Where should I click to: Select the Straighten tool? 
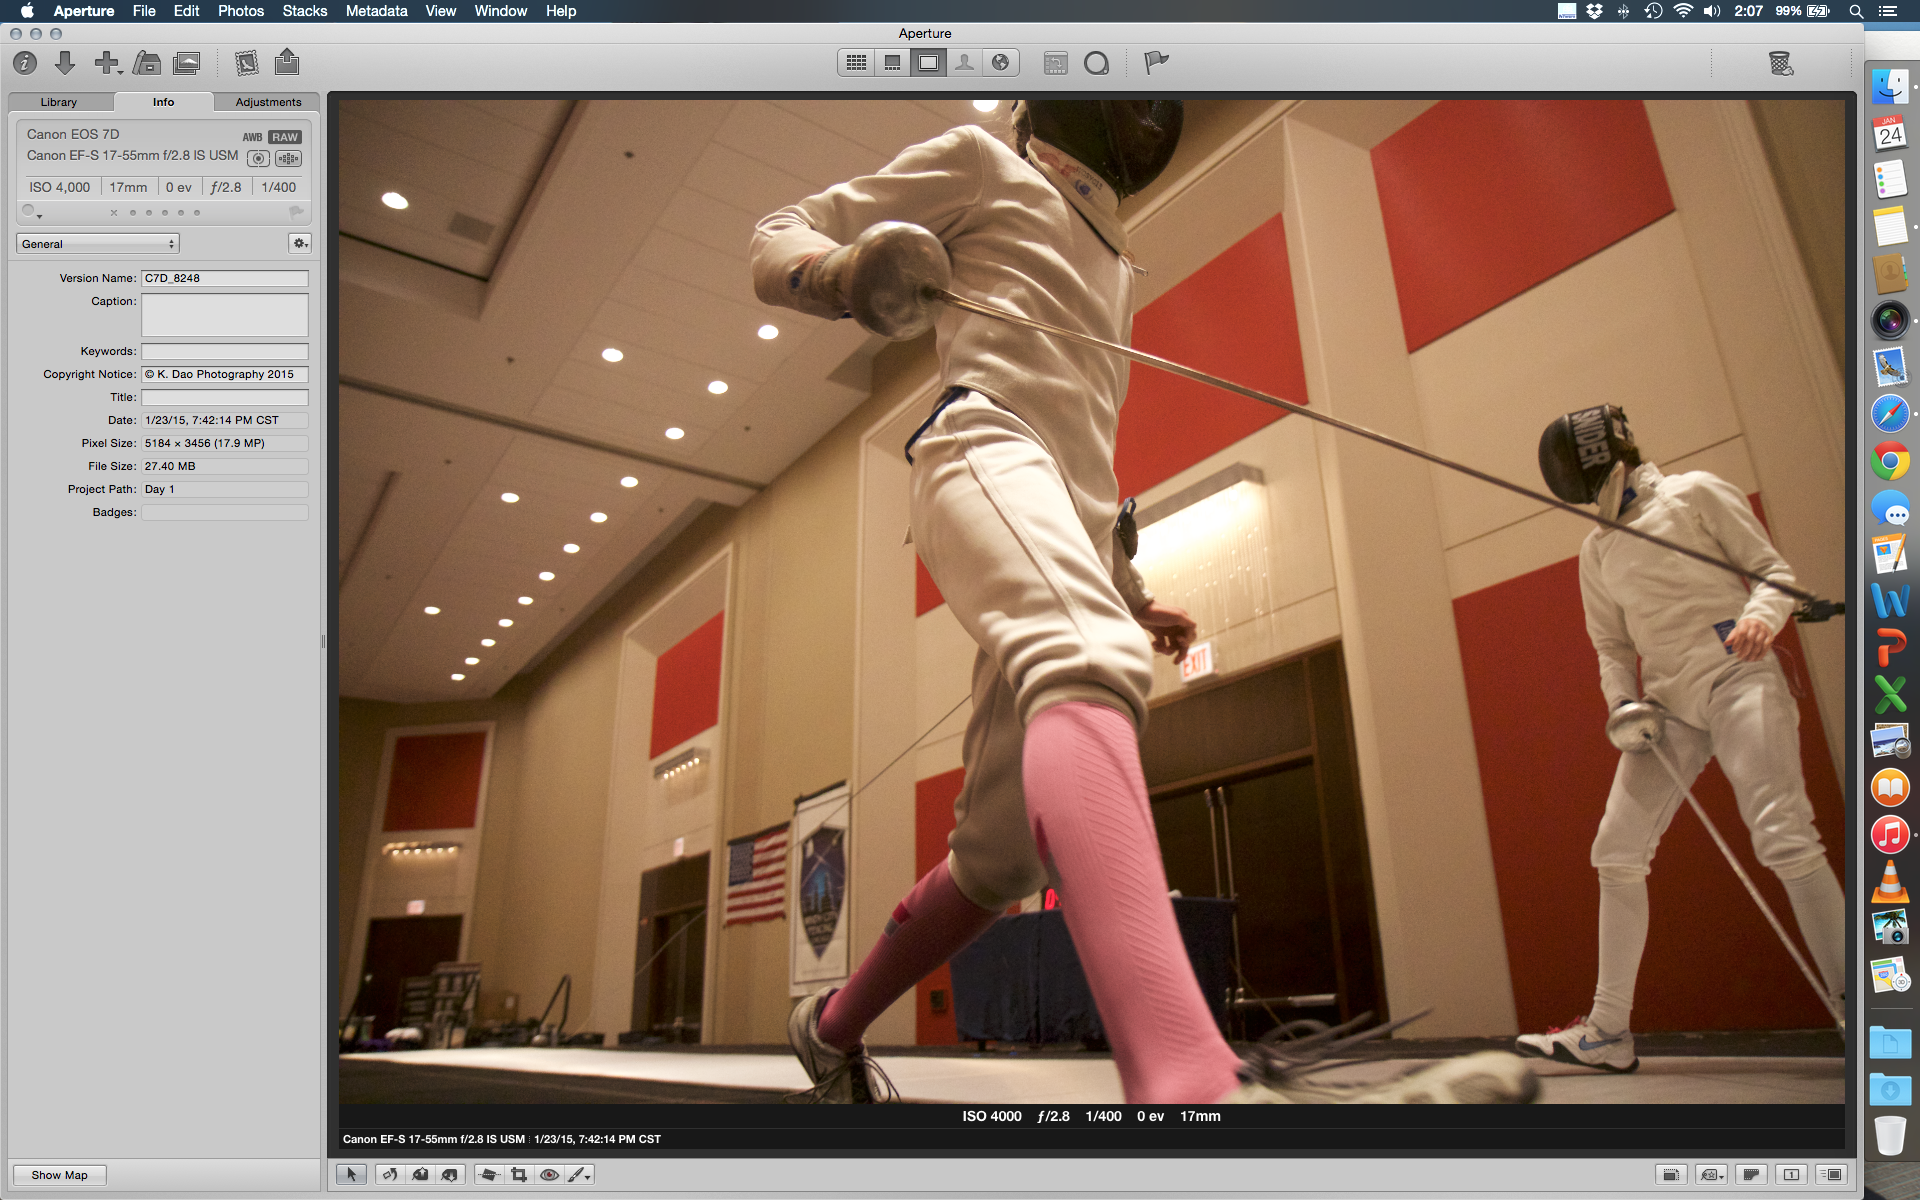coord(488,1175)
